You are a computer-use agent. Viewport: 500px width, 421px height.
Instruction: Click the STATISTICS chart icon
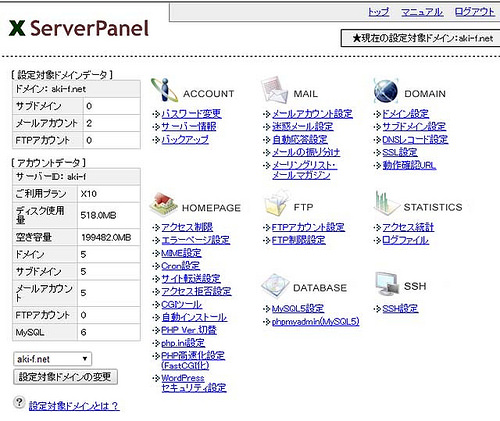pyautogui.click(x=386, y=203)
